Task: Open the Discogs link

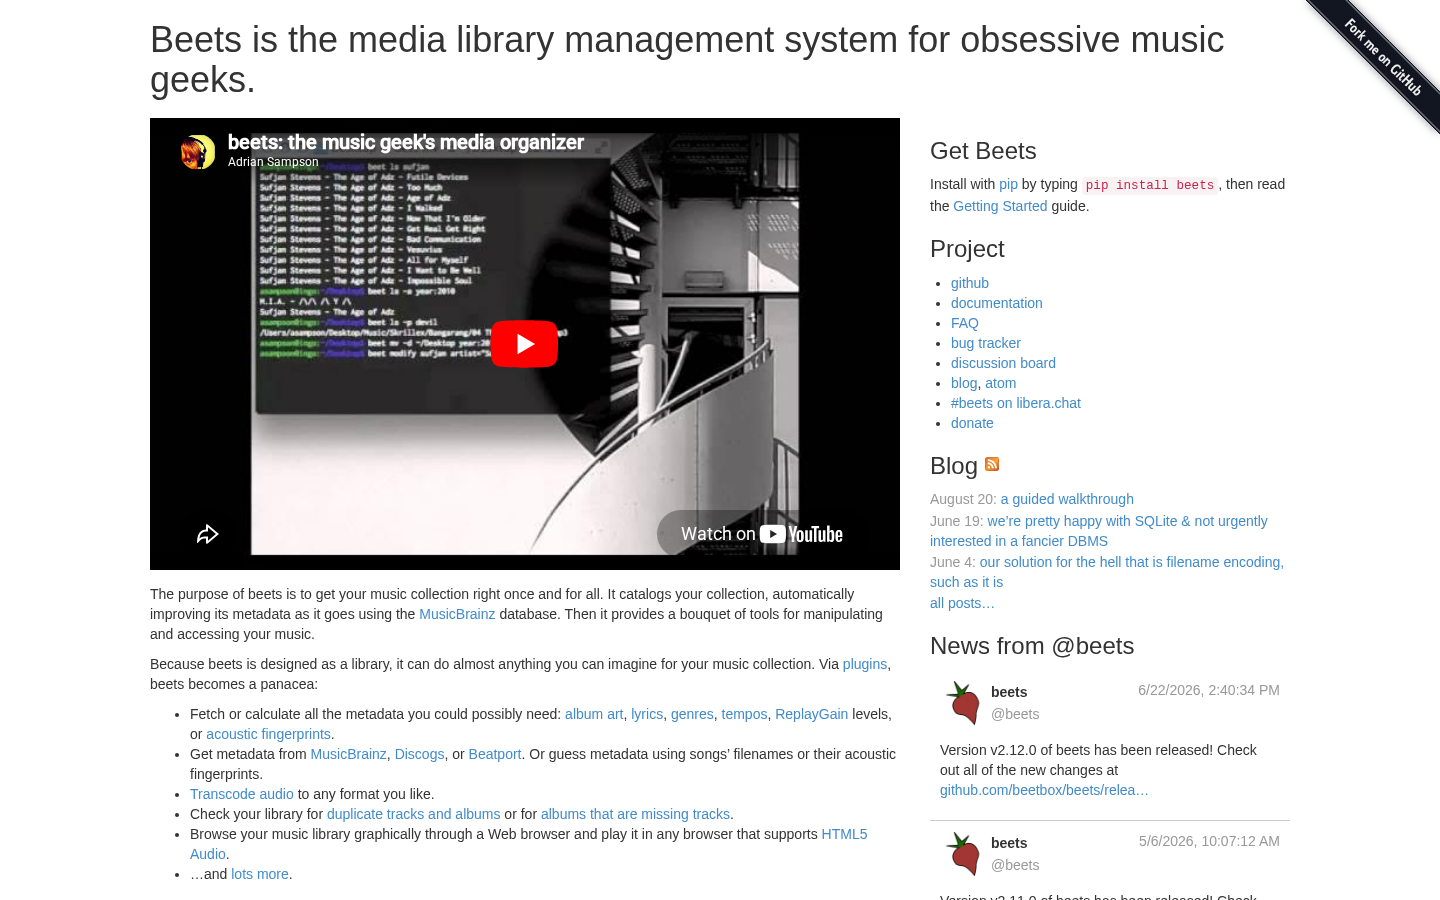Action: tap(419, 754)
